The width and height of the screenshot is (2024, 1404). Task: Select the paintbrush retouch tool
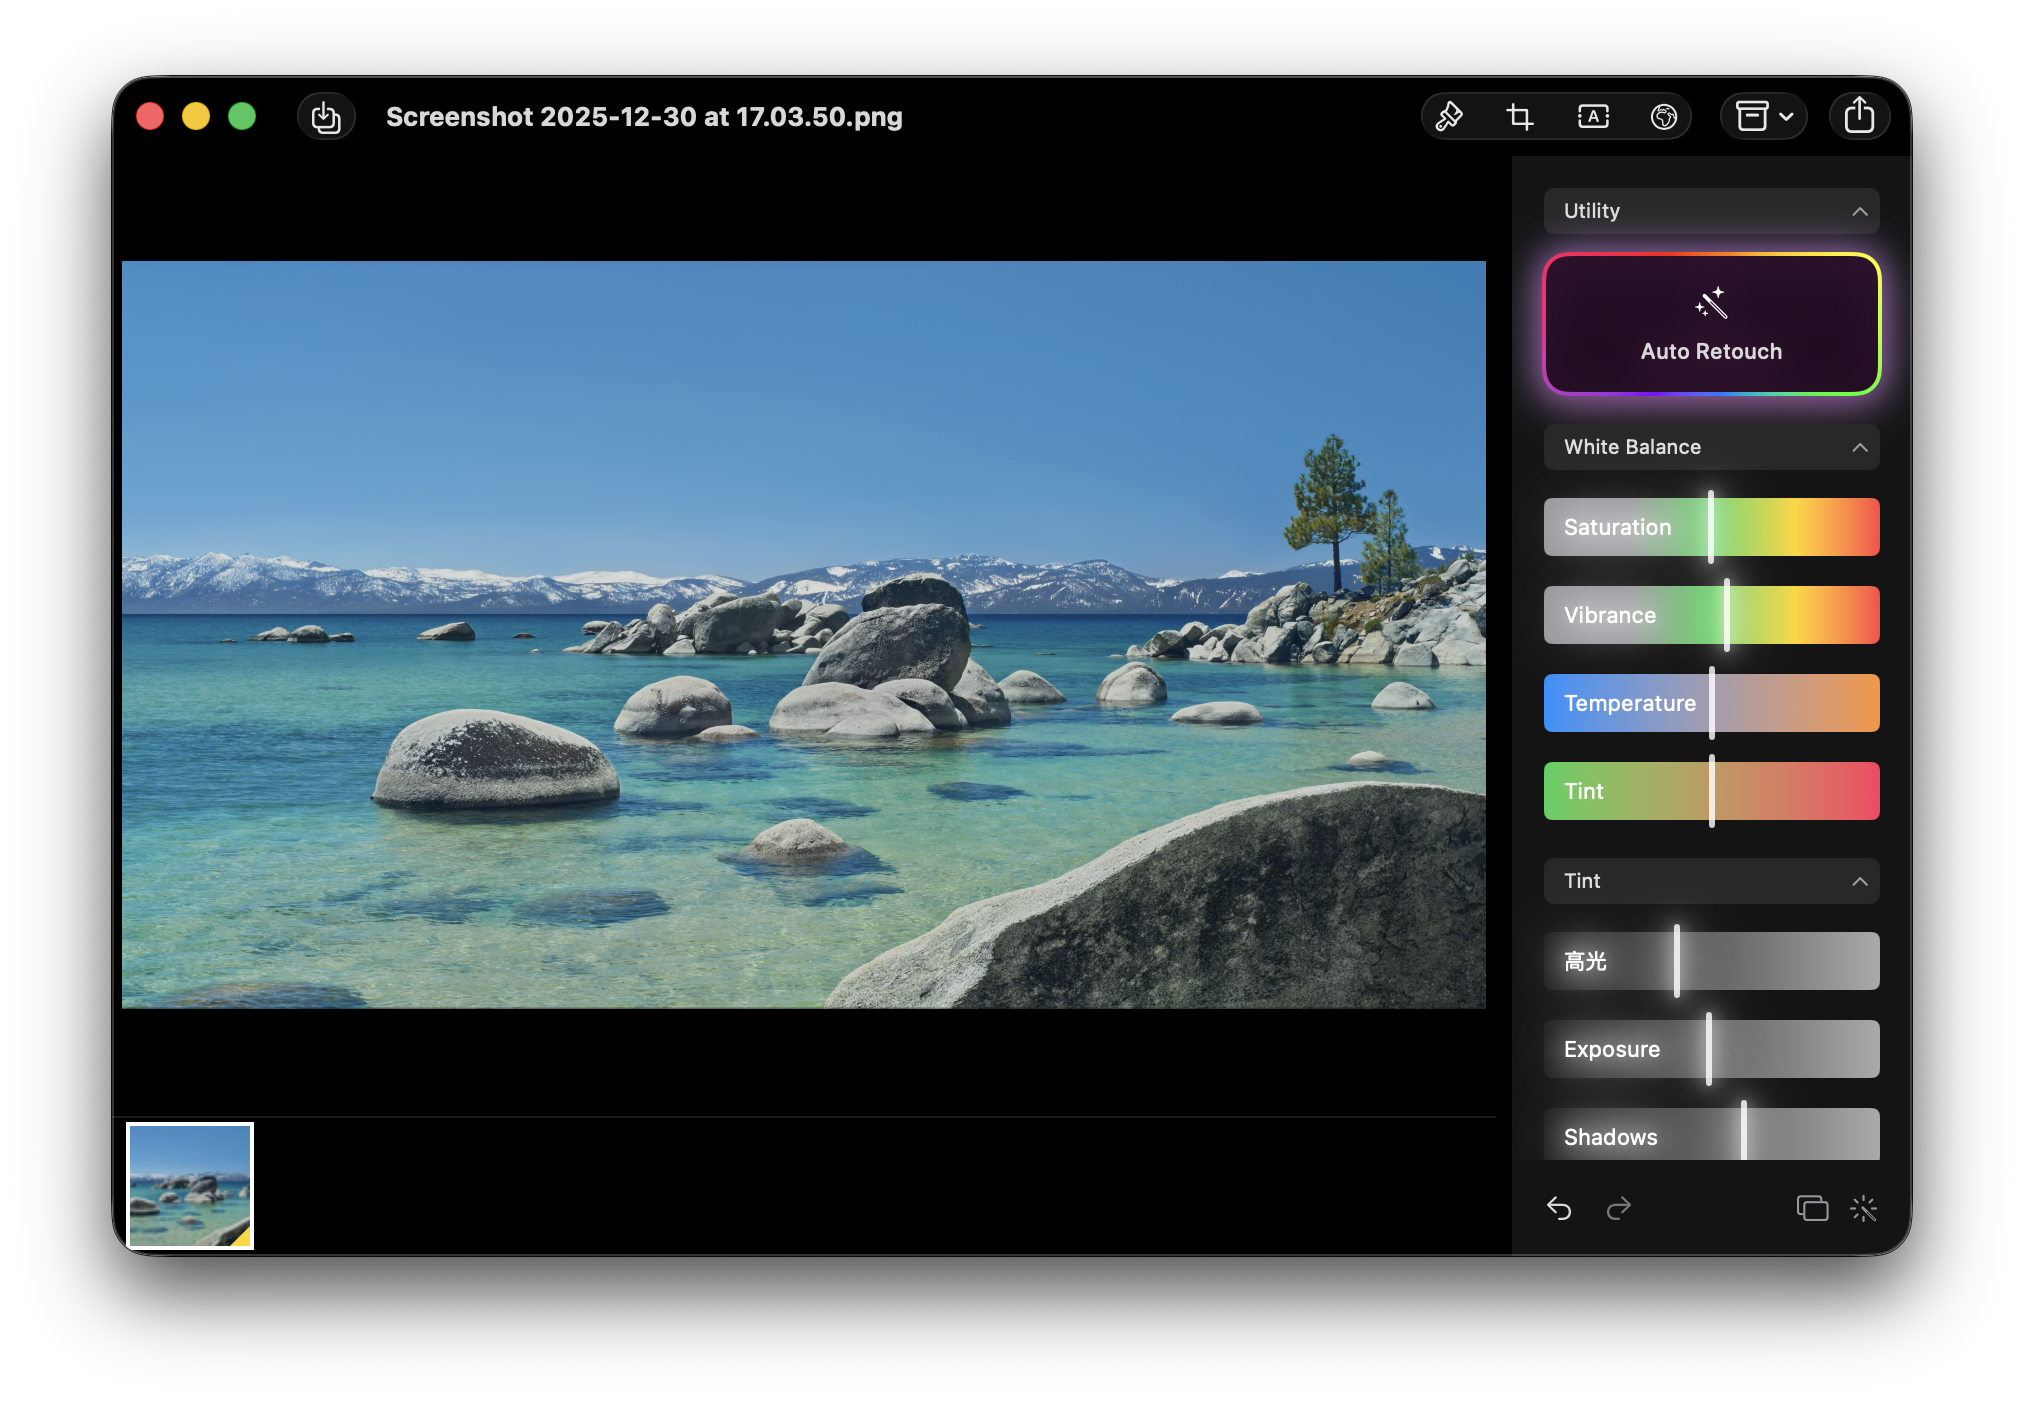[x=1449, y=117]
